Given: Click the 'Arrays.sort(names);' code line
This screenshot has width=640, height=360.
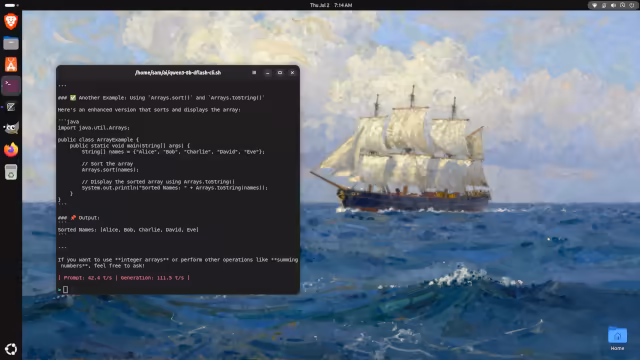Looking at the screenshot, I should click(x=110, y=170).
